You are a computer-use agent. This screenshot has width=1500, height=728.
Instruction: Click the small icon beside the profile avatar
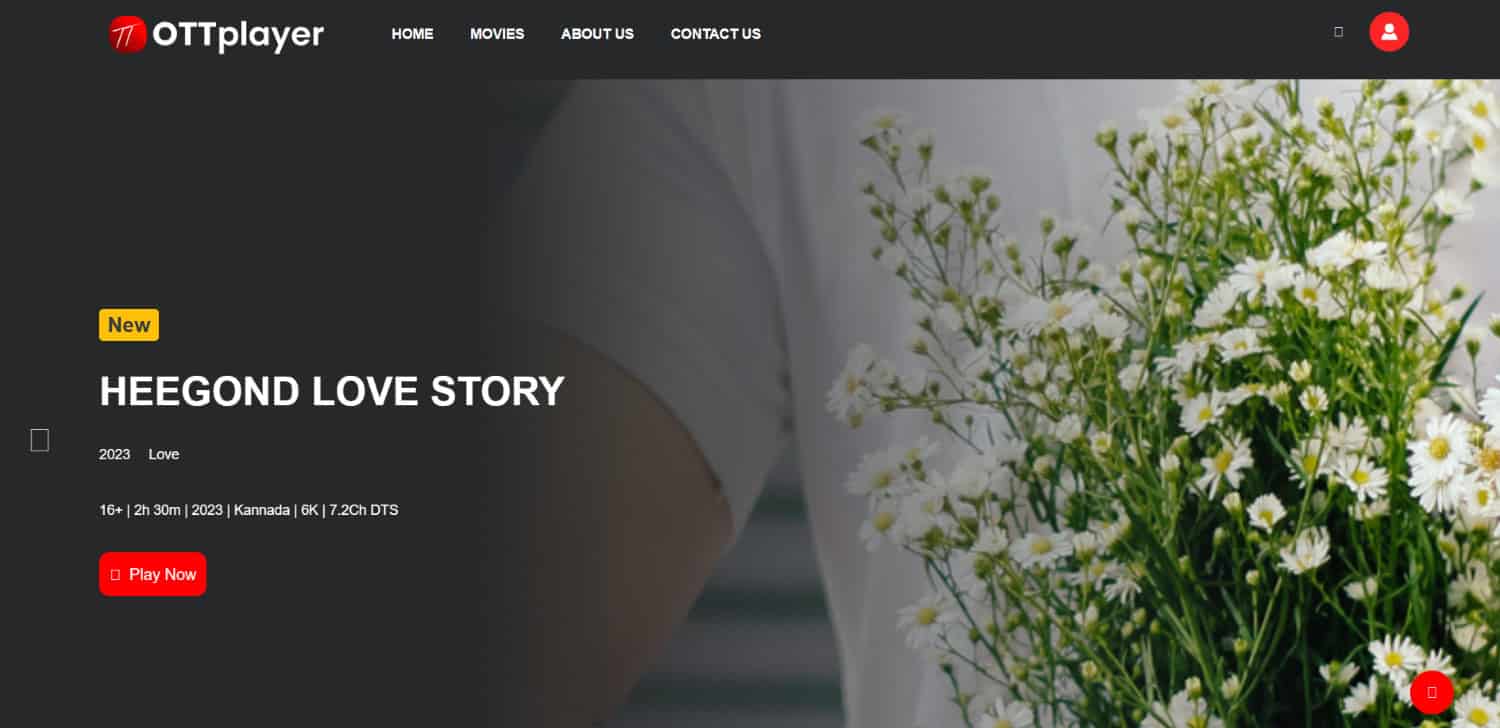(1338, 32)
